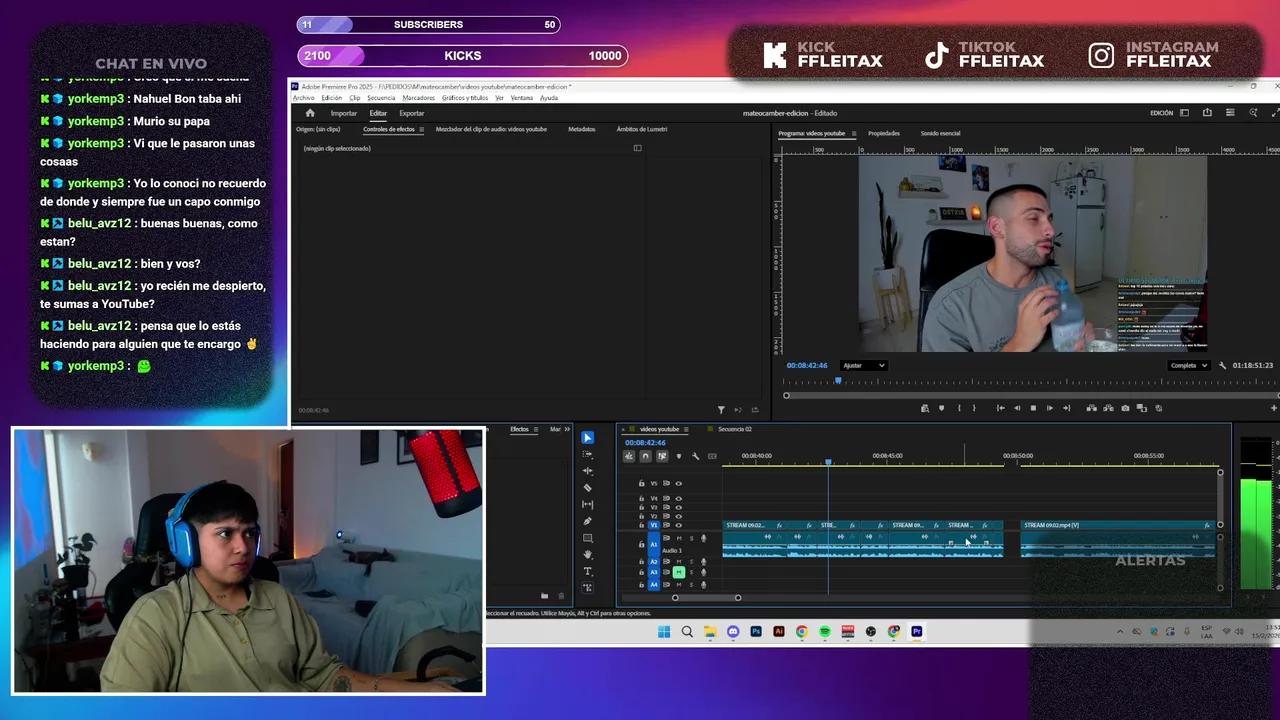The height and width of the screenshot is (720, 1280).
Task: Stop playback in Program monitor
Action: pos(1033,408)
